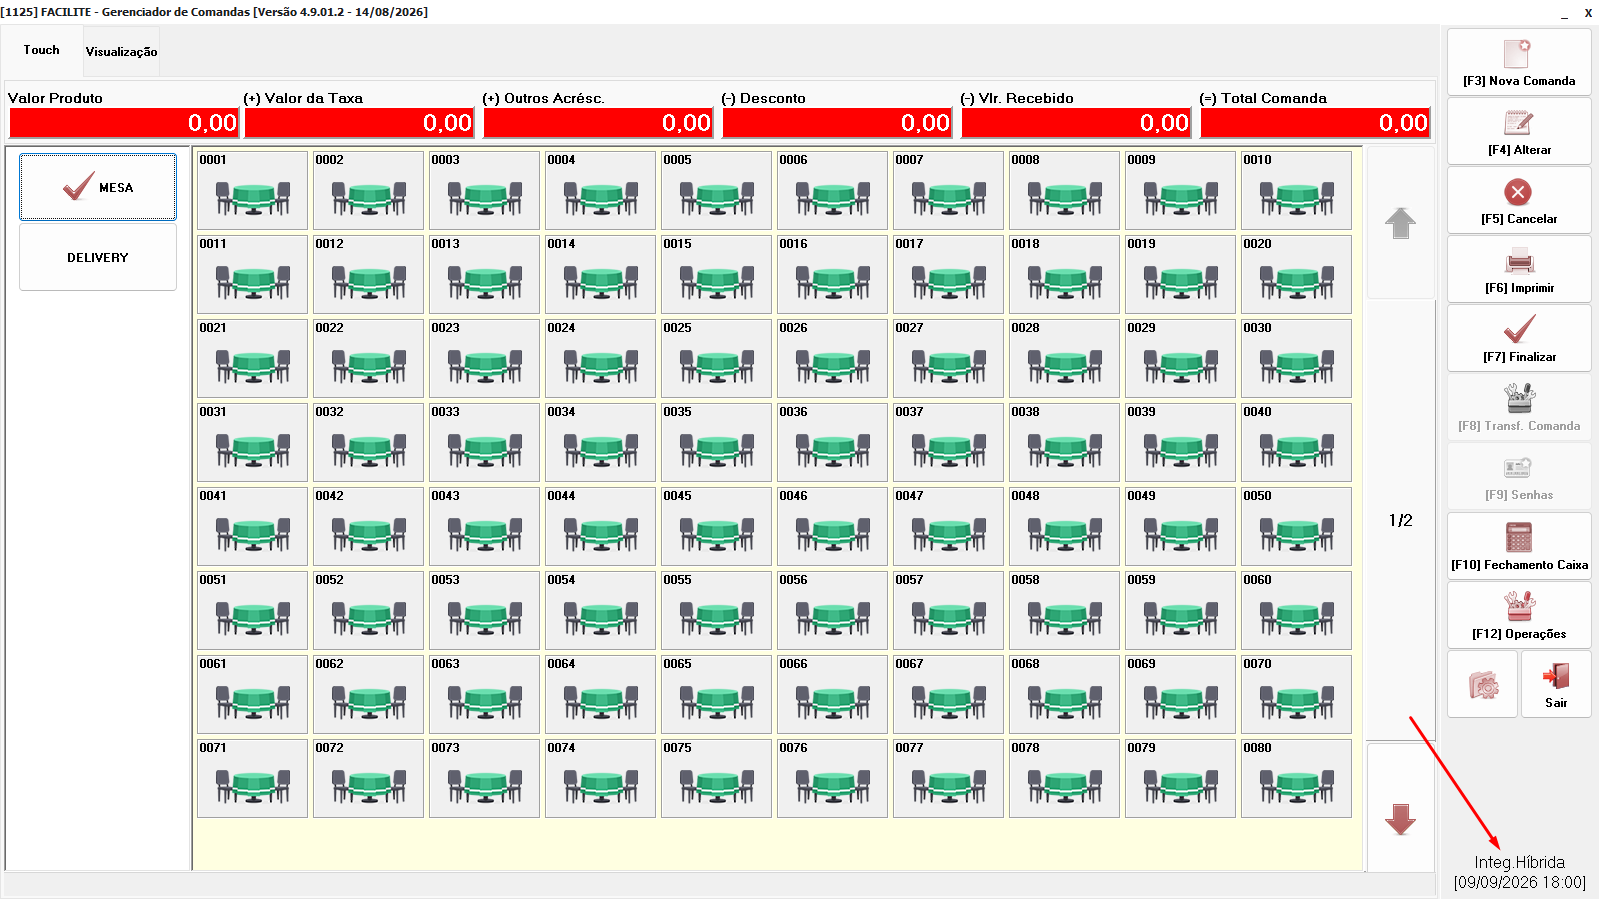Switch to the Touch tab
Viewport: 1599px width, 899px height.
point(42,50)
